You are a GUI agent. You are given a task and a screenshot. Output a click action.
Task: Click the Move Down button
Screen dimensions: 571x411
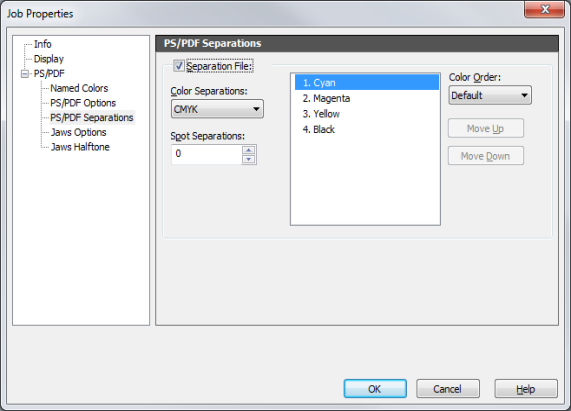(x=486, y=156)
